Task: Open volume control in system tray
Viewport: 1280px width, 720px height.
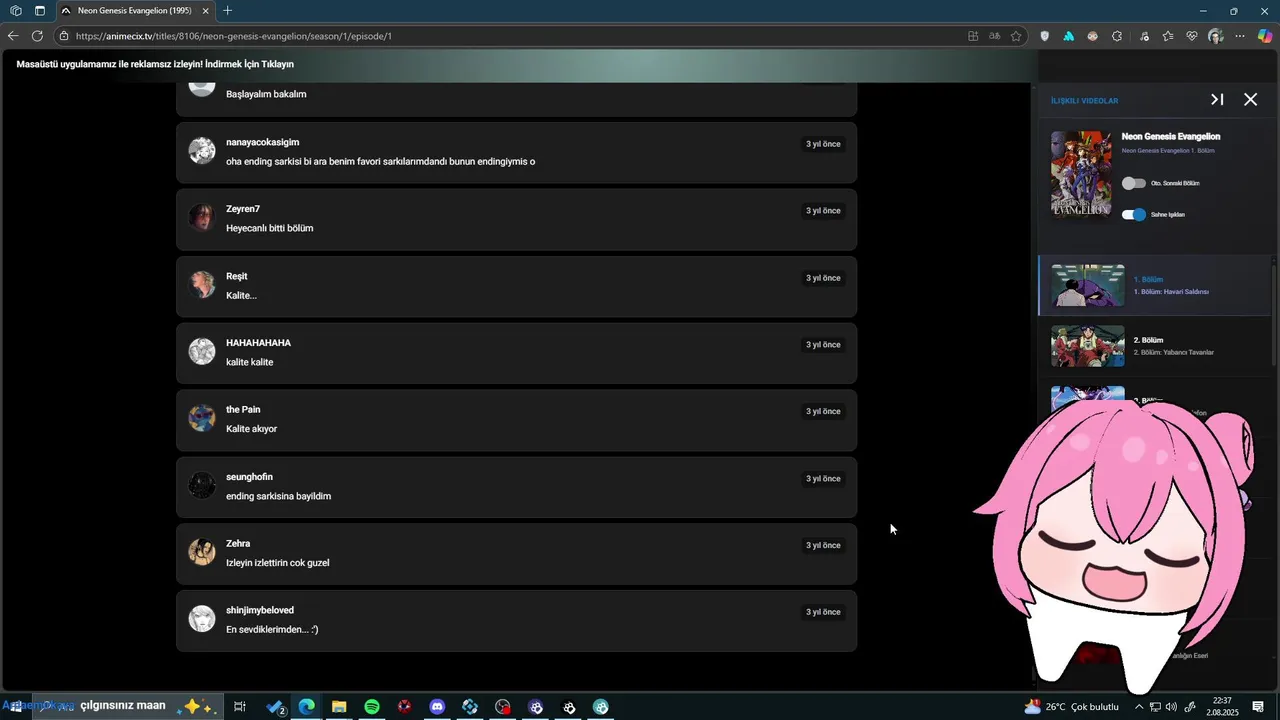Action: (x=1171, y=707)
